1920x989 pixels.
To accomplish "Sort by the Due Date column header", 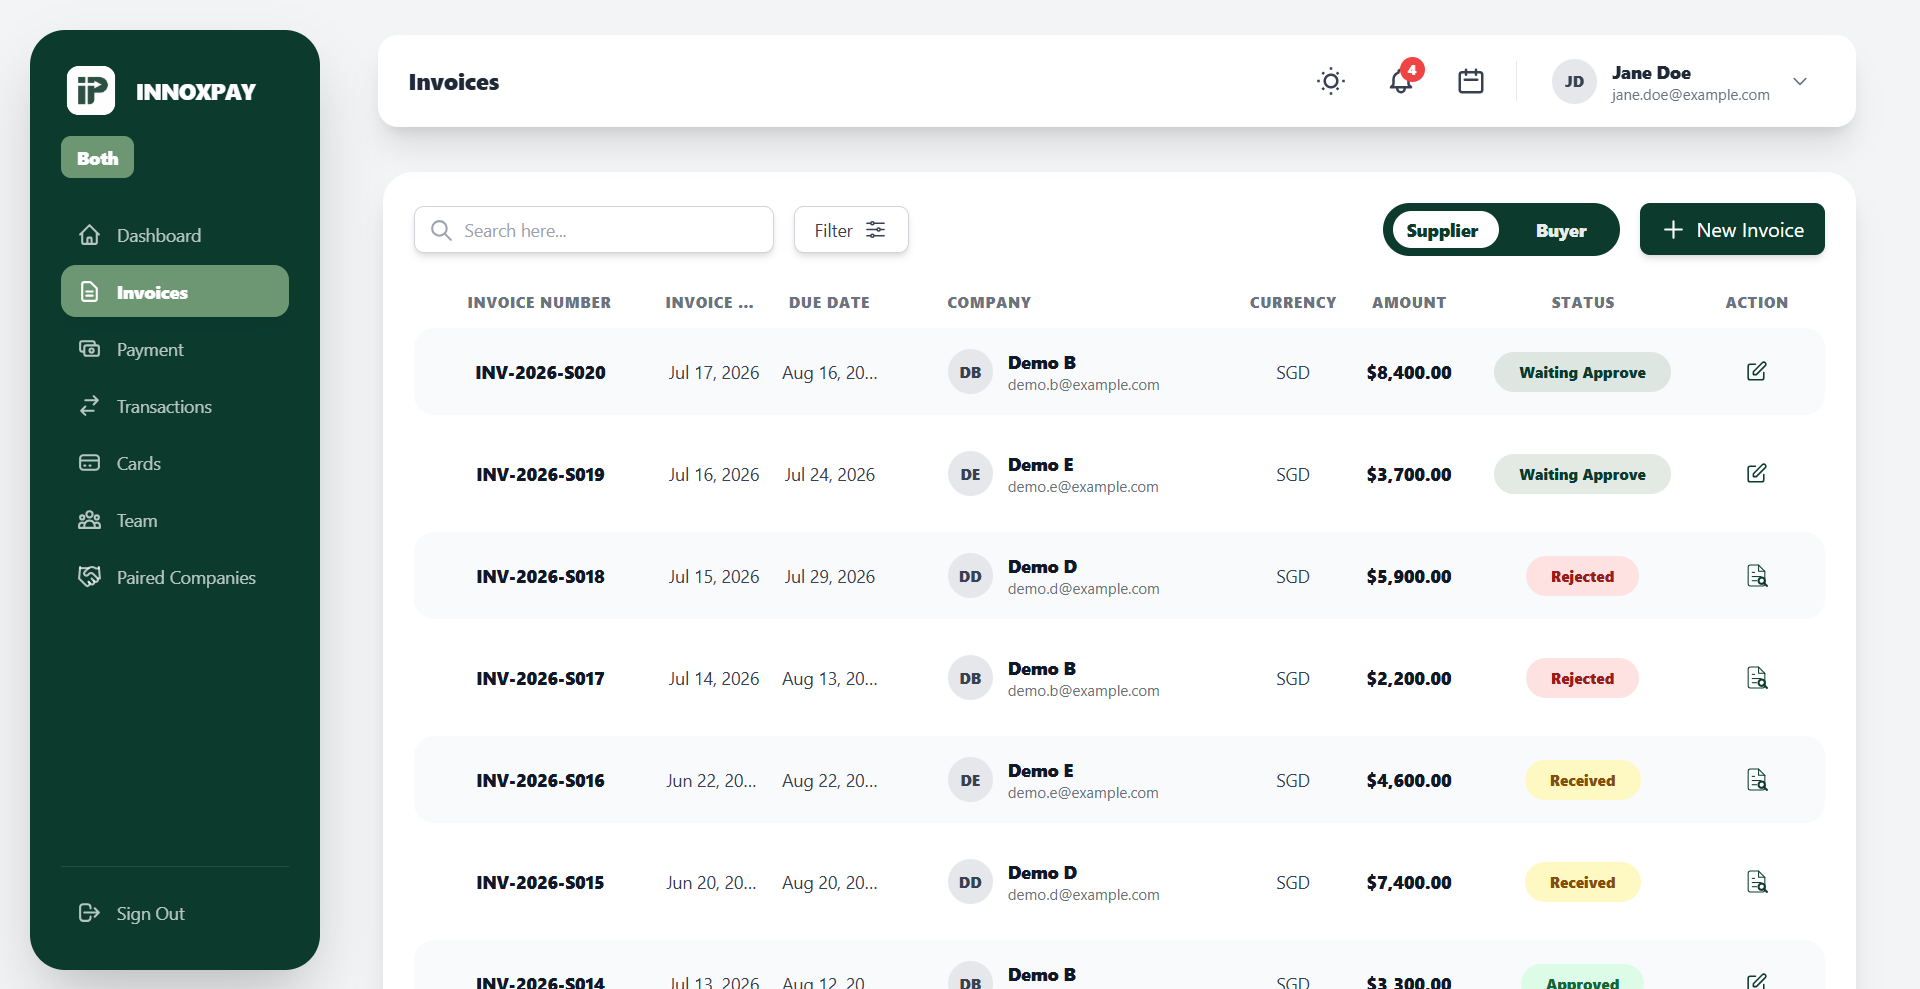I will pos(829,302).
